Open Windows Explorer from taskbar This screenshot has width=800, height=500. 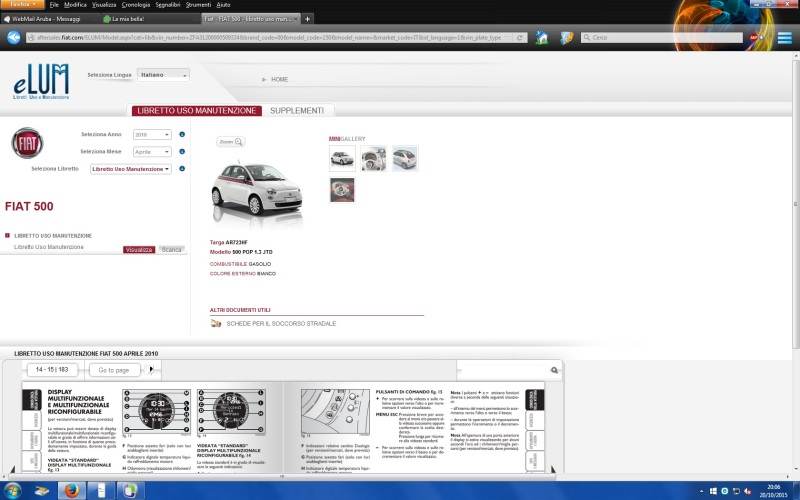[x=42, y=491]
